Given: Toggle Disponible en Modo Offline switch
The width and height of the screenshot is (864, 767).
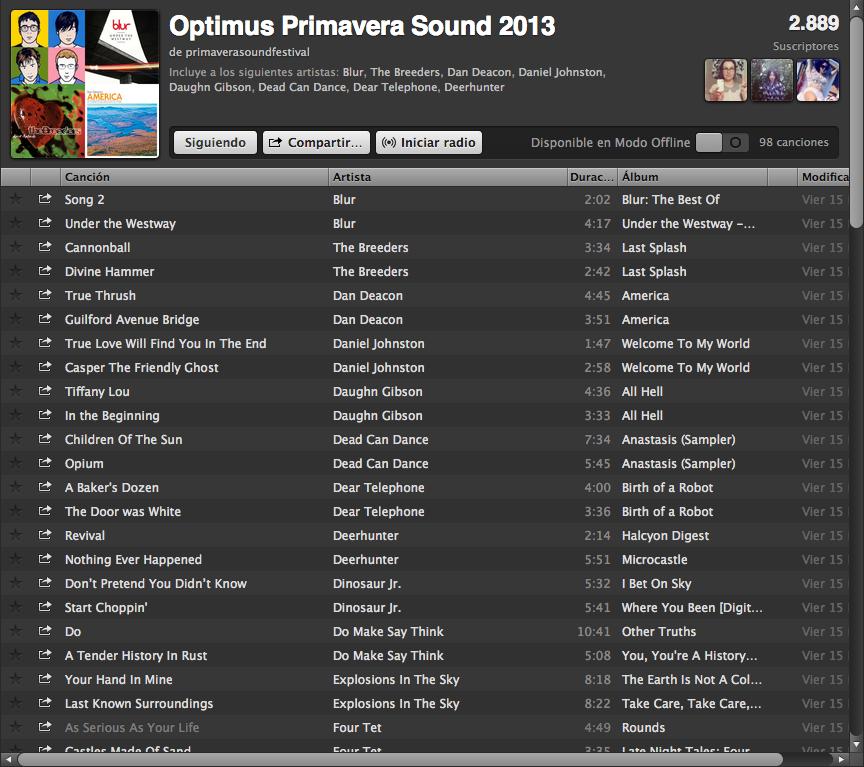Looking at the screenshot, I should 722,143.
